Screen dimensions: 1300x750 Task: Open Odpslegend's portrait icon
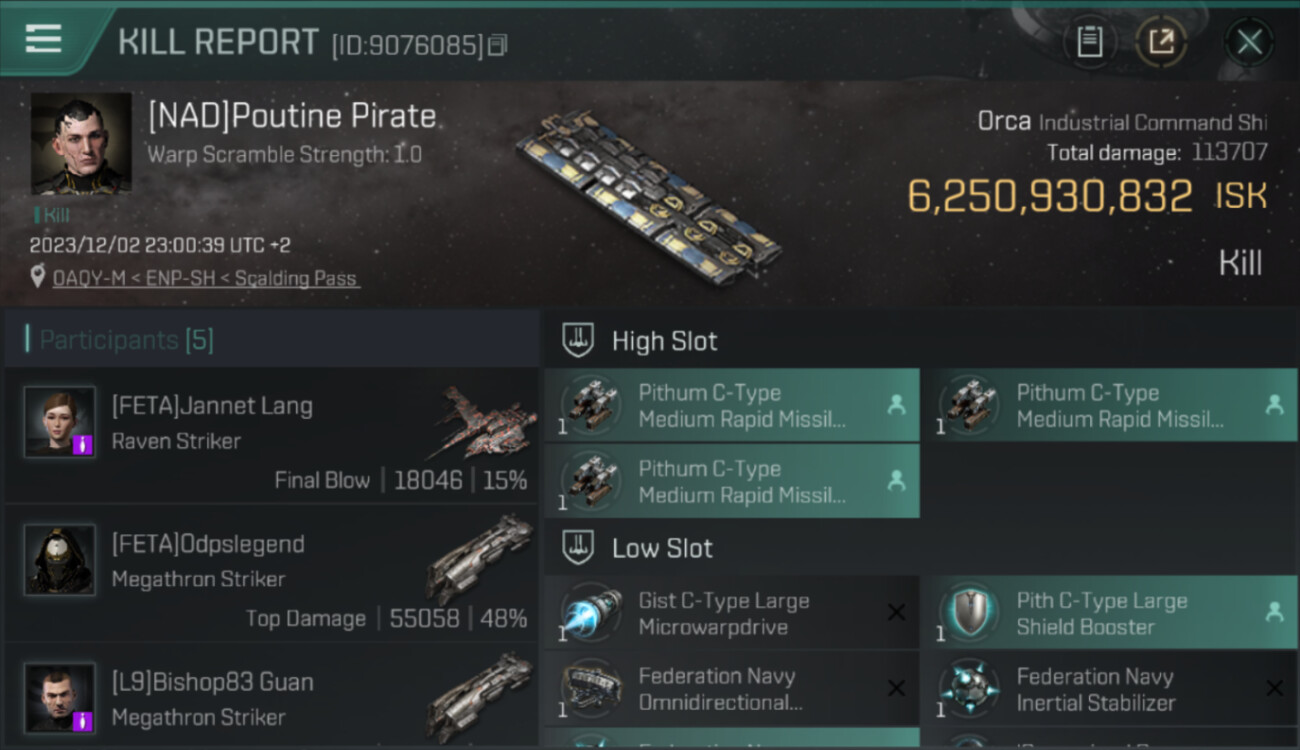tap(60, 560)
